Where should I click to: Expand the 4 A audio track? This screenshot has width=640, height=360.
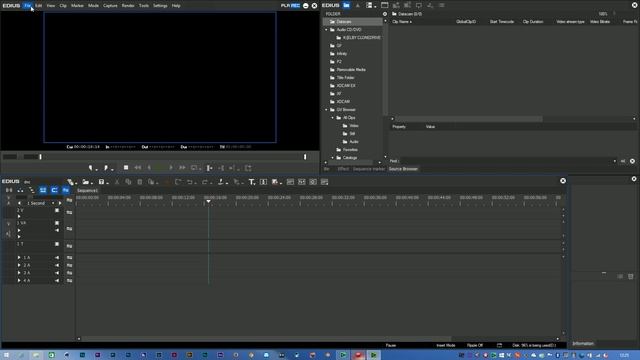[x=19, y=280]
